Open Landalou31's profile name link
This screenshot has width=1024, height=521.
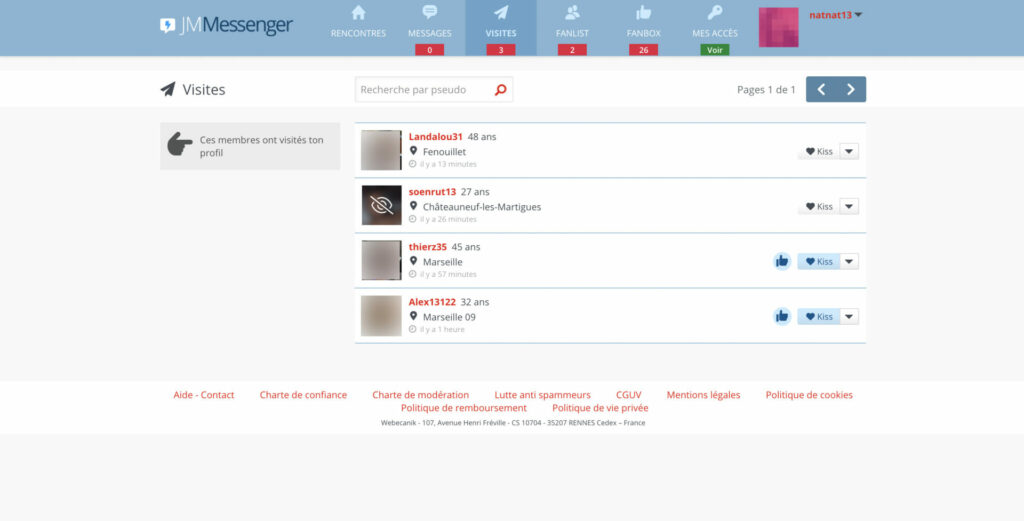[436, 136]
